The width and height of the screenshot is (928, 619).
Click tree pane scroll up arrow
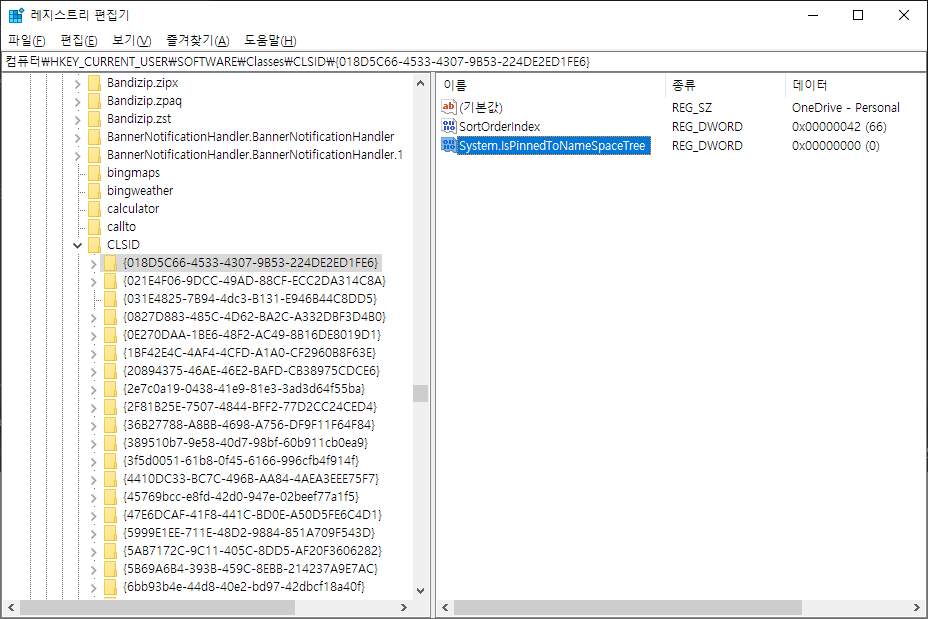click(x=420, y=83)
